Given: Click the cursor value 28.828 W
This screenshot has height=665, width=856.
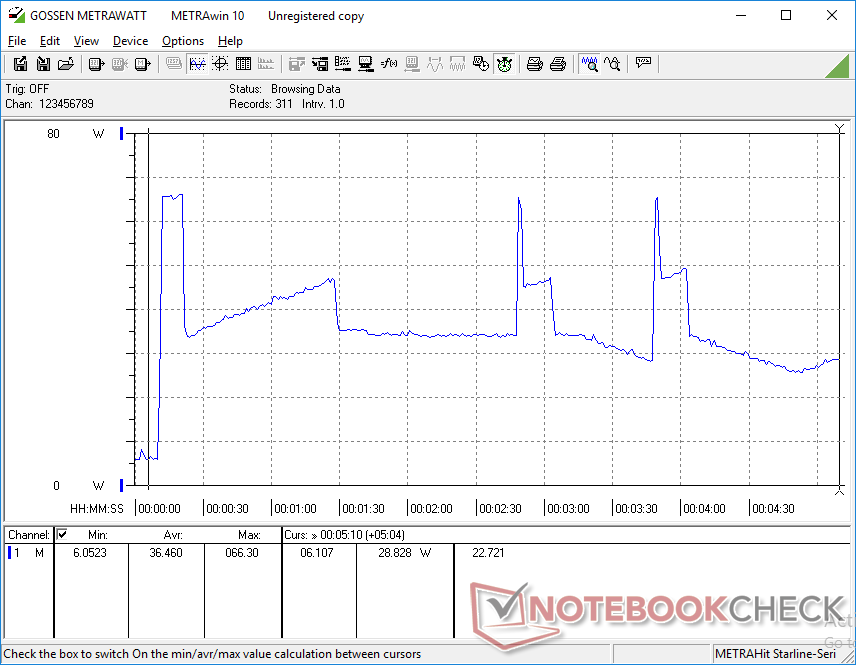Looking at the screenshot, I should 405,553.
